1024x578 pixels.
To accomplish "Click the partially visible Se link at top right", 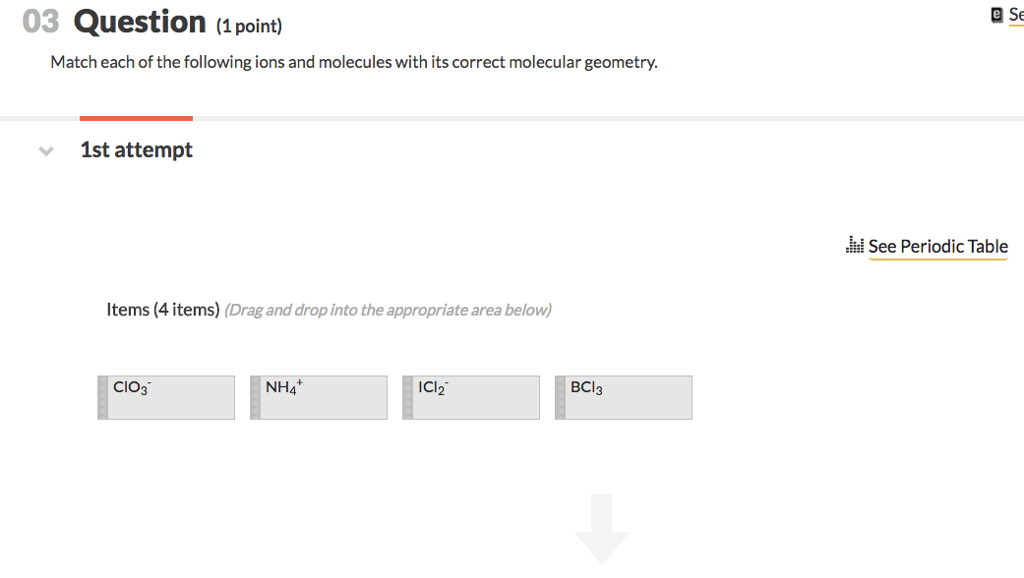I will click(1015, 15).
